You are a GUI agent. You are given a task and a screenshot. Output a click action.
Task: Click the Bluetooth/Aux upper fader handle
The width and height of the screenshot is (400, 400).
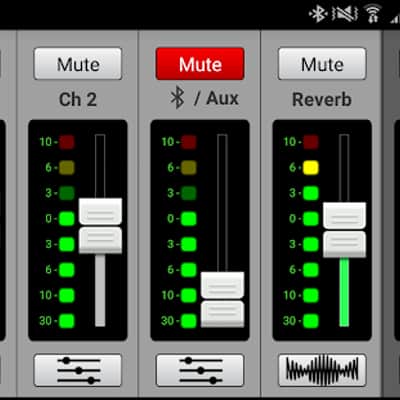222,285
